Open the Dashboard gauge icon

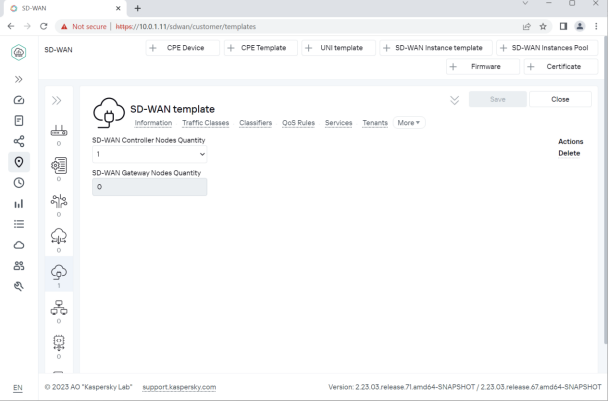pyautogui.click(x=19, y=100)
